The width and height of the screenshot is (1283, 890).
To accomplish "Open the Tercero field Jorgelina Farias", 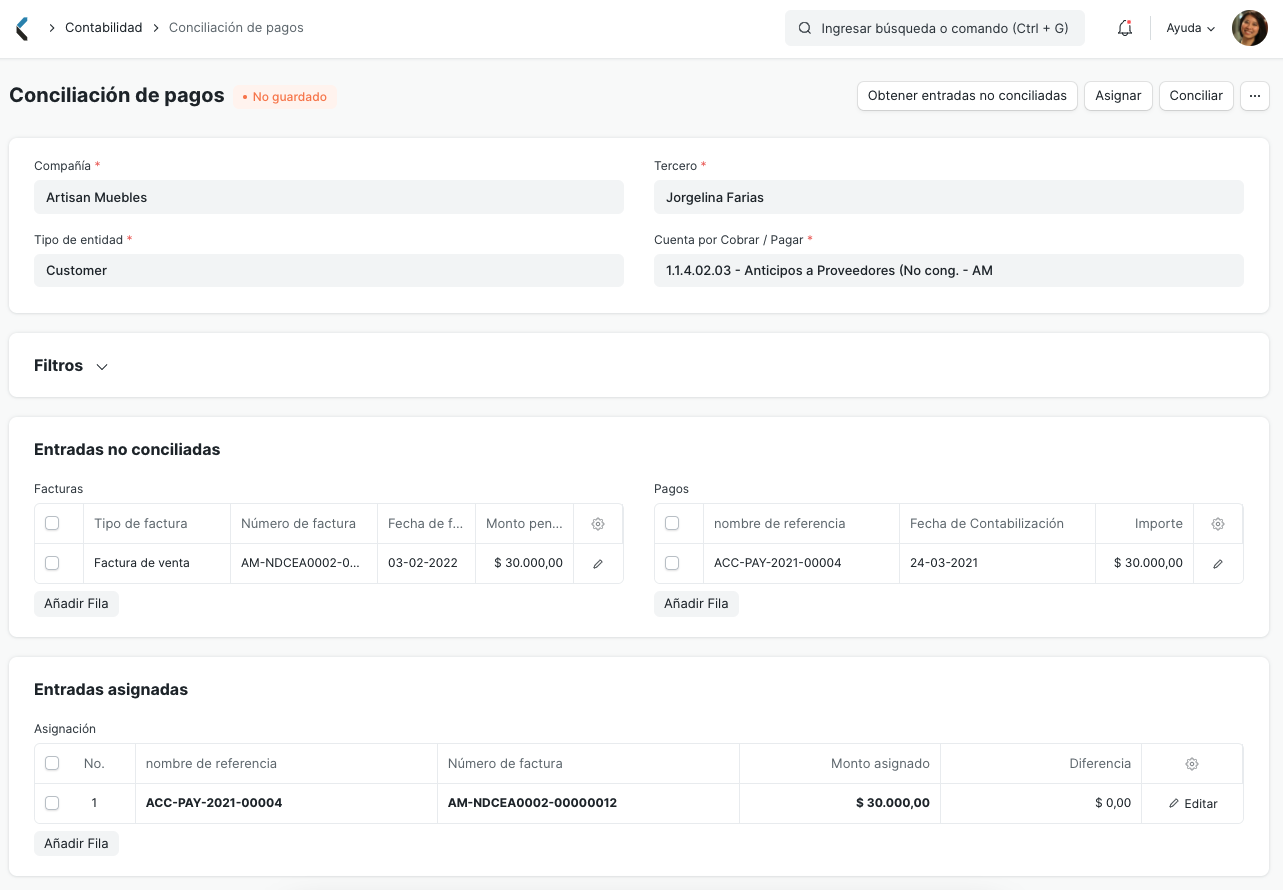I will point(949,197).
